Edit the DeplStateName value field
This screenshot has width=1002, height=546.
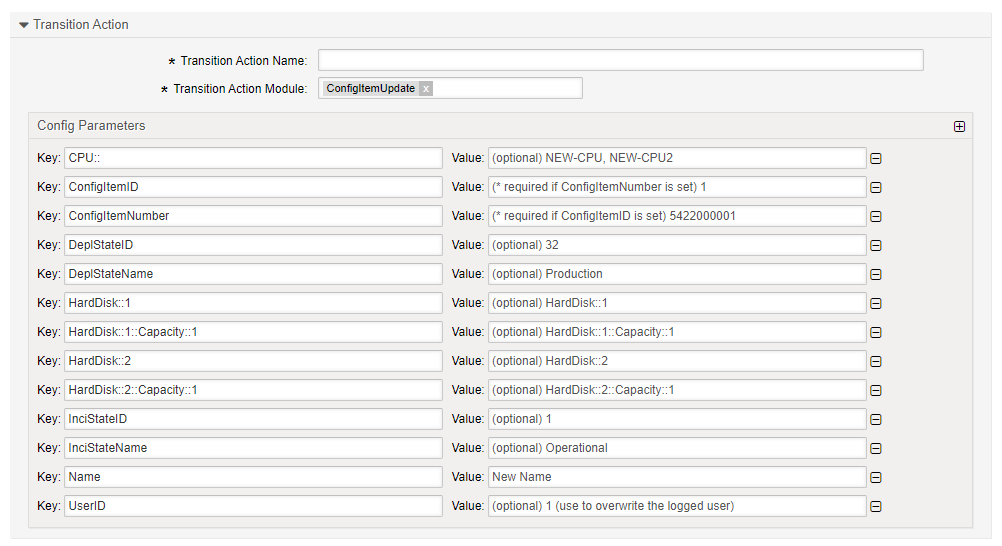tap(677, 274)
